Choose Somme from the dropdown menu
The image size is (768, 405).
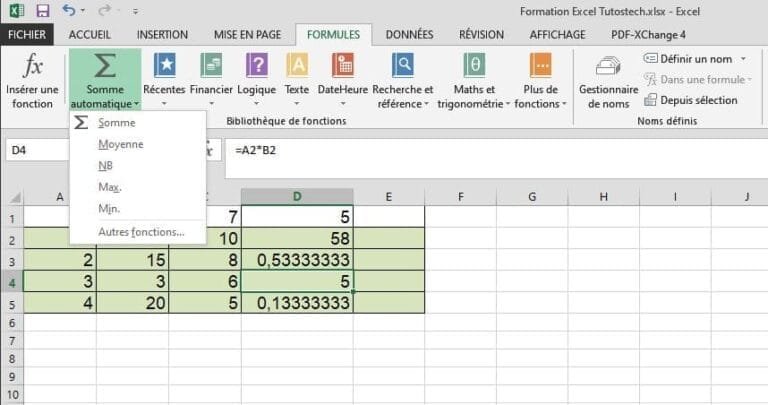click(x=138, y=123)
